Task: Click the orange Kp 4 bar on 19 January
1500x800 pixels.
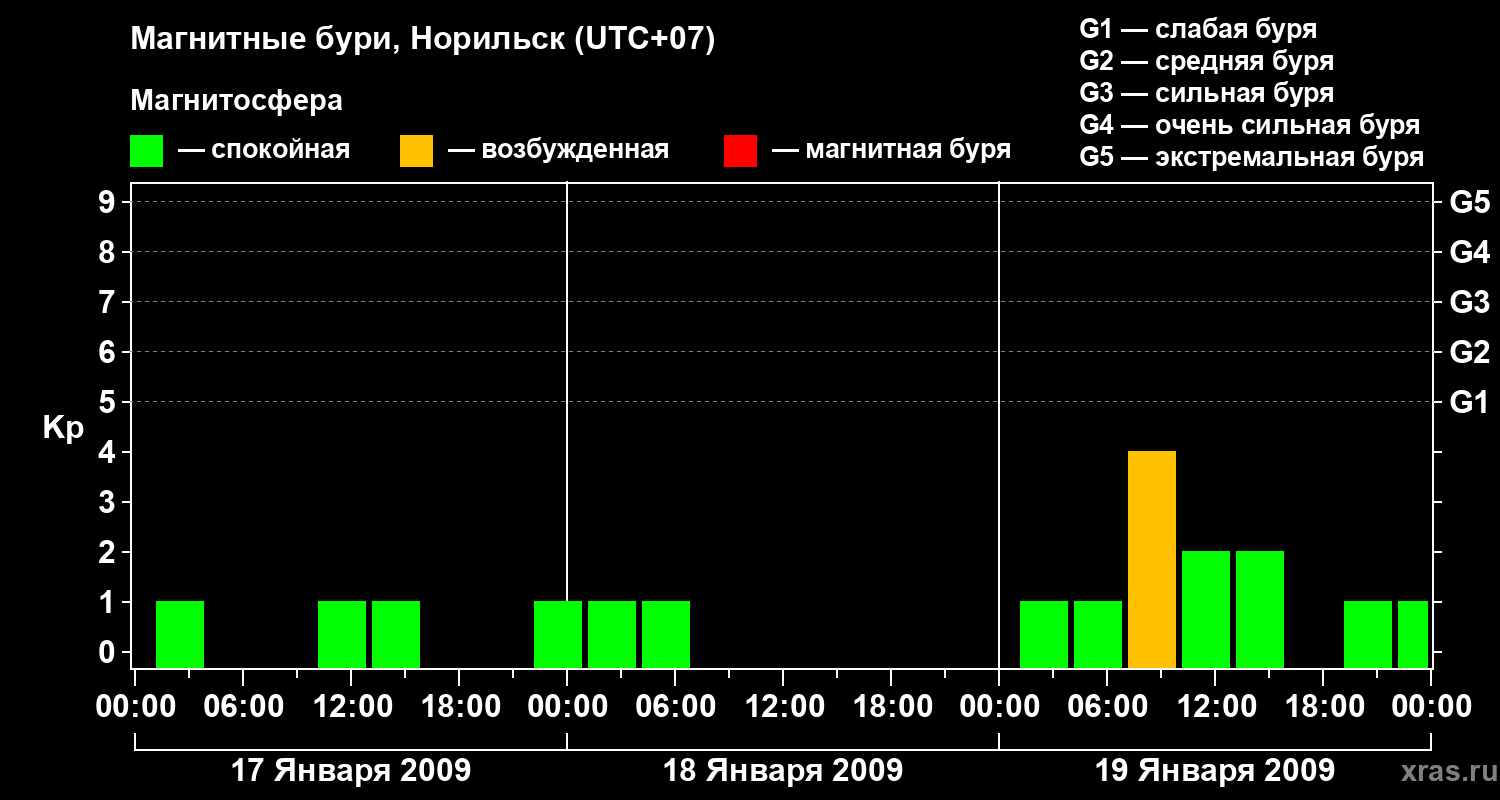Action: click(x=1152, y=559)
